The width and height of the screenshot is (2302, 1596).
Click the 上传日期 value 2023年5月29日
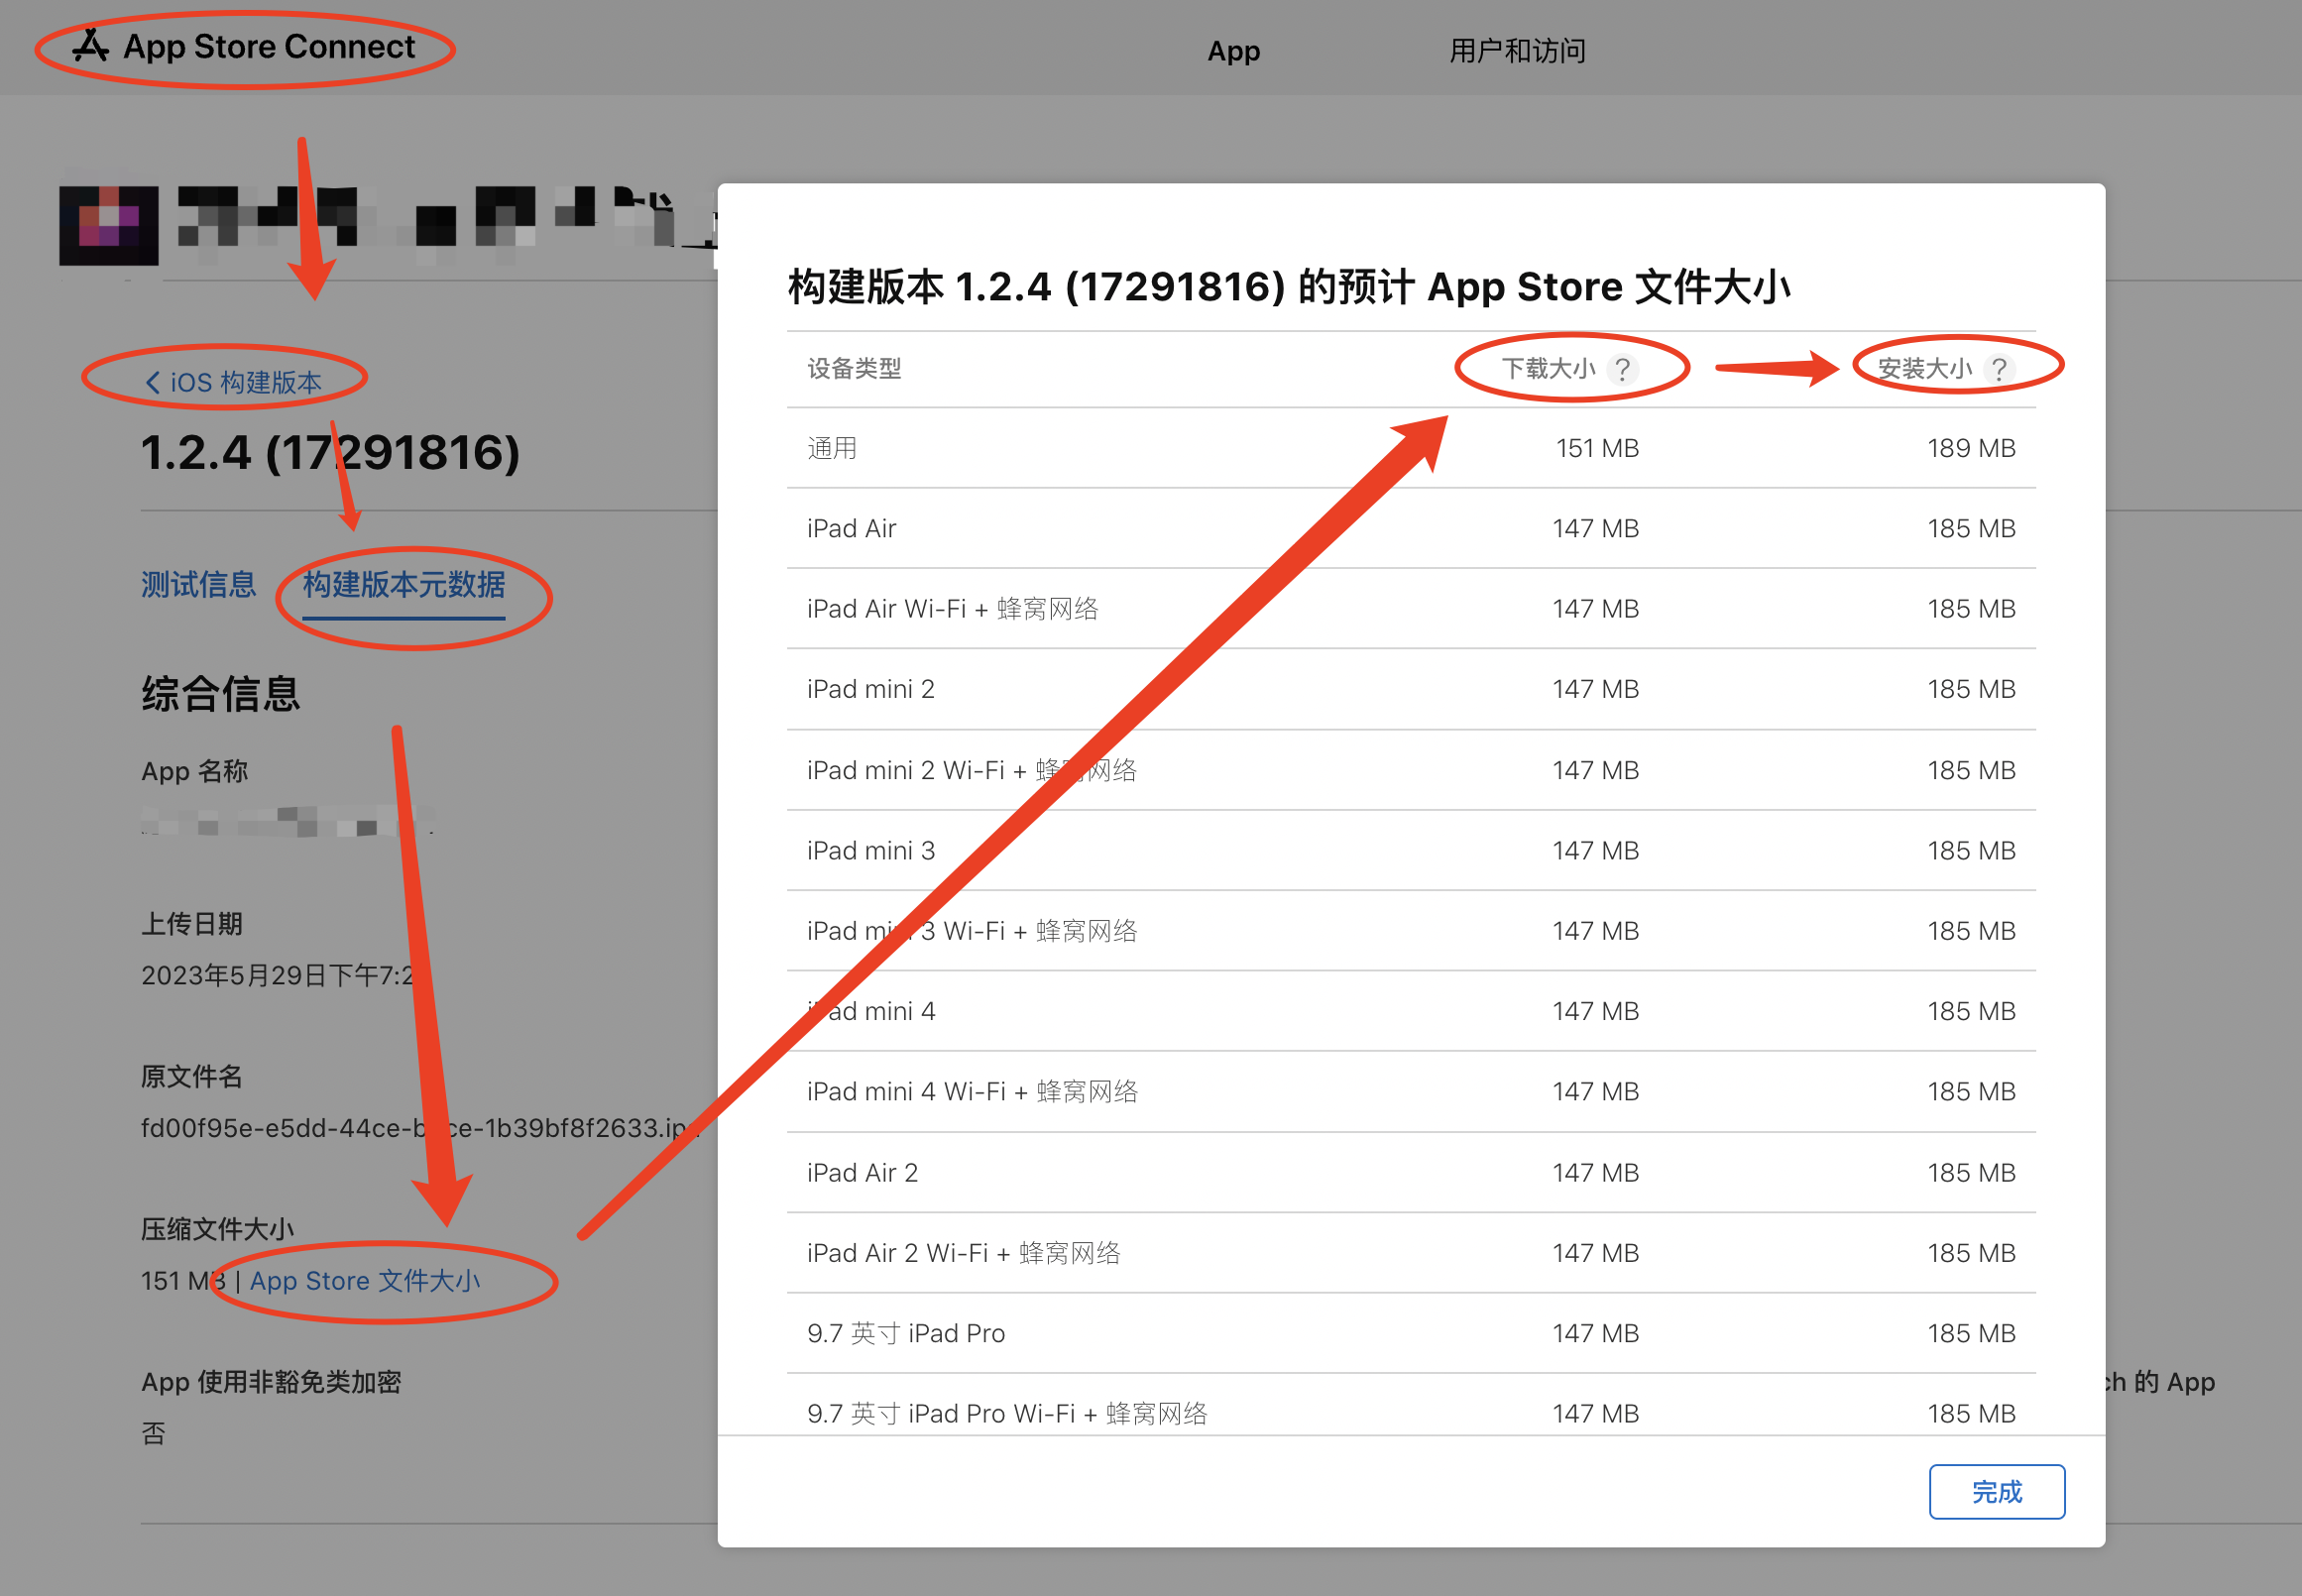click(277, 975)
